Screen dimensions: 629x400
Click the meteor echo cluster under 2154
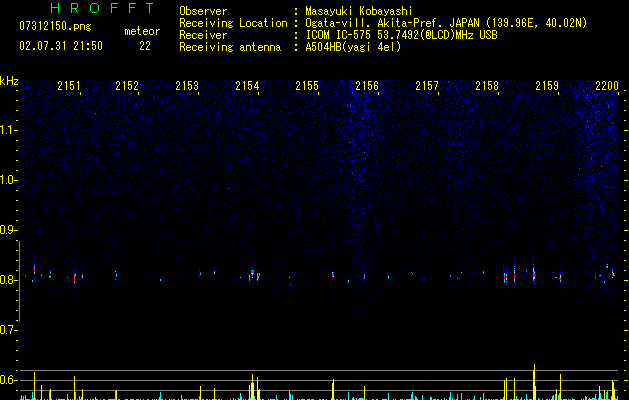254,274
